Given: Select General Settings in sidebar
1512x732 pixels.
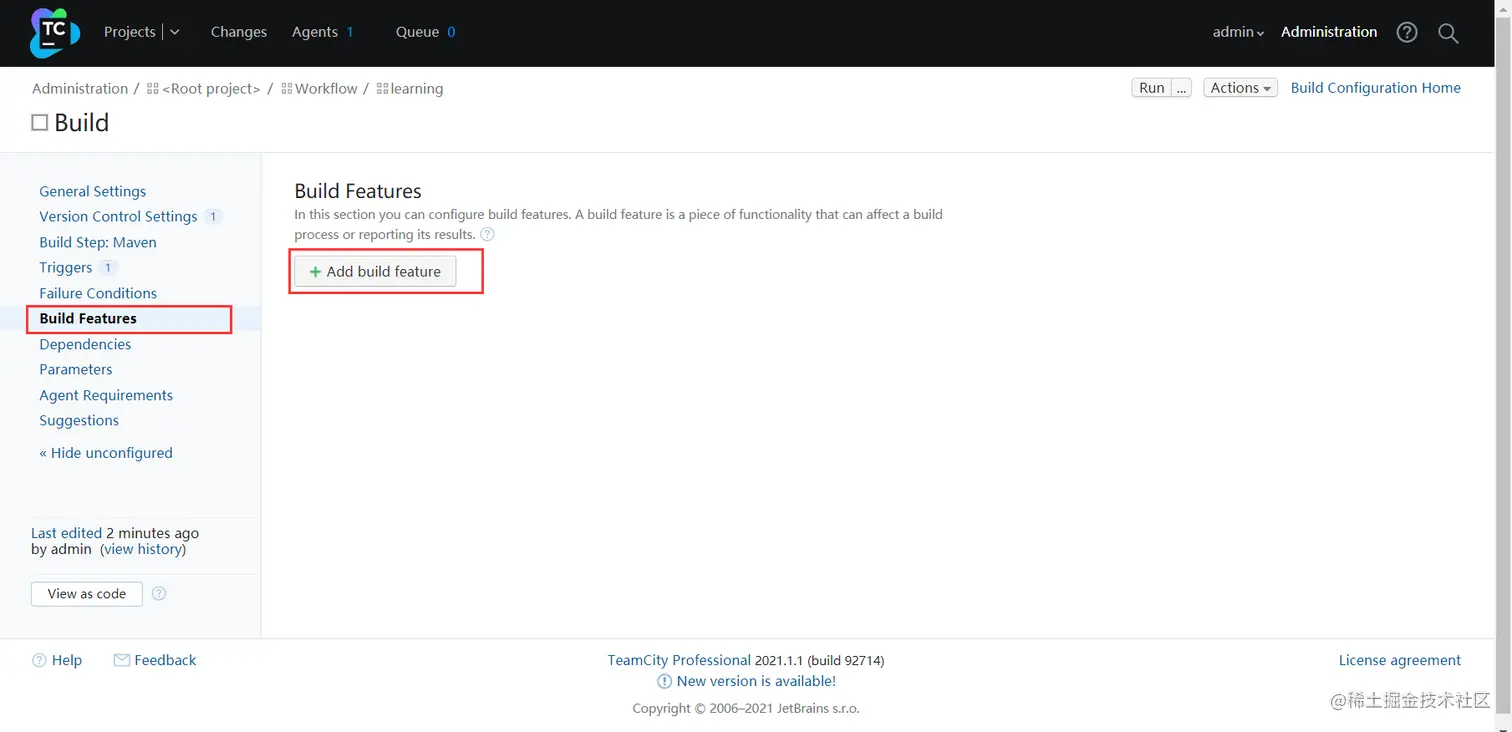Looking at the screenshot, I should coord(92,191).
